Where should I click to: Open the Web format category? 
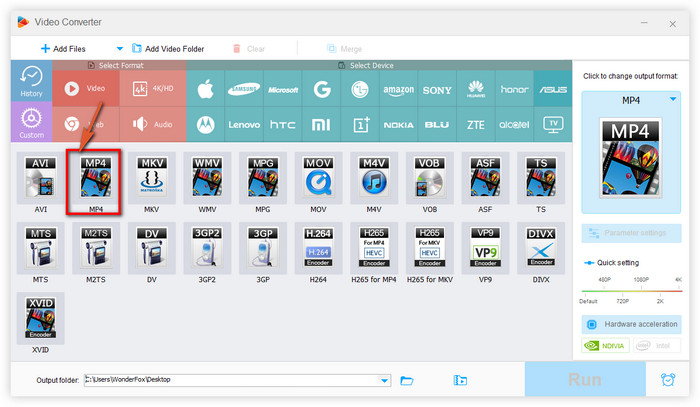coord(86,125)
